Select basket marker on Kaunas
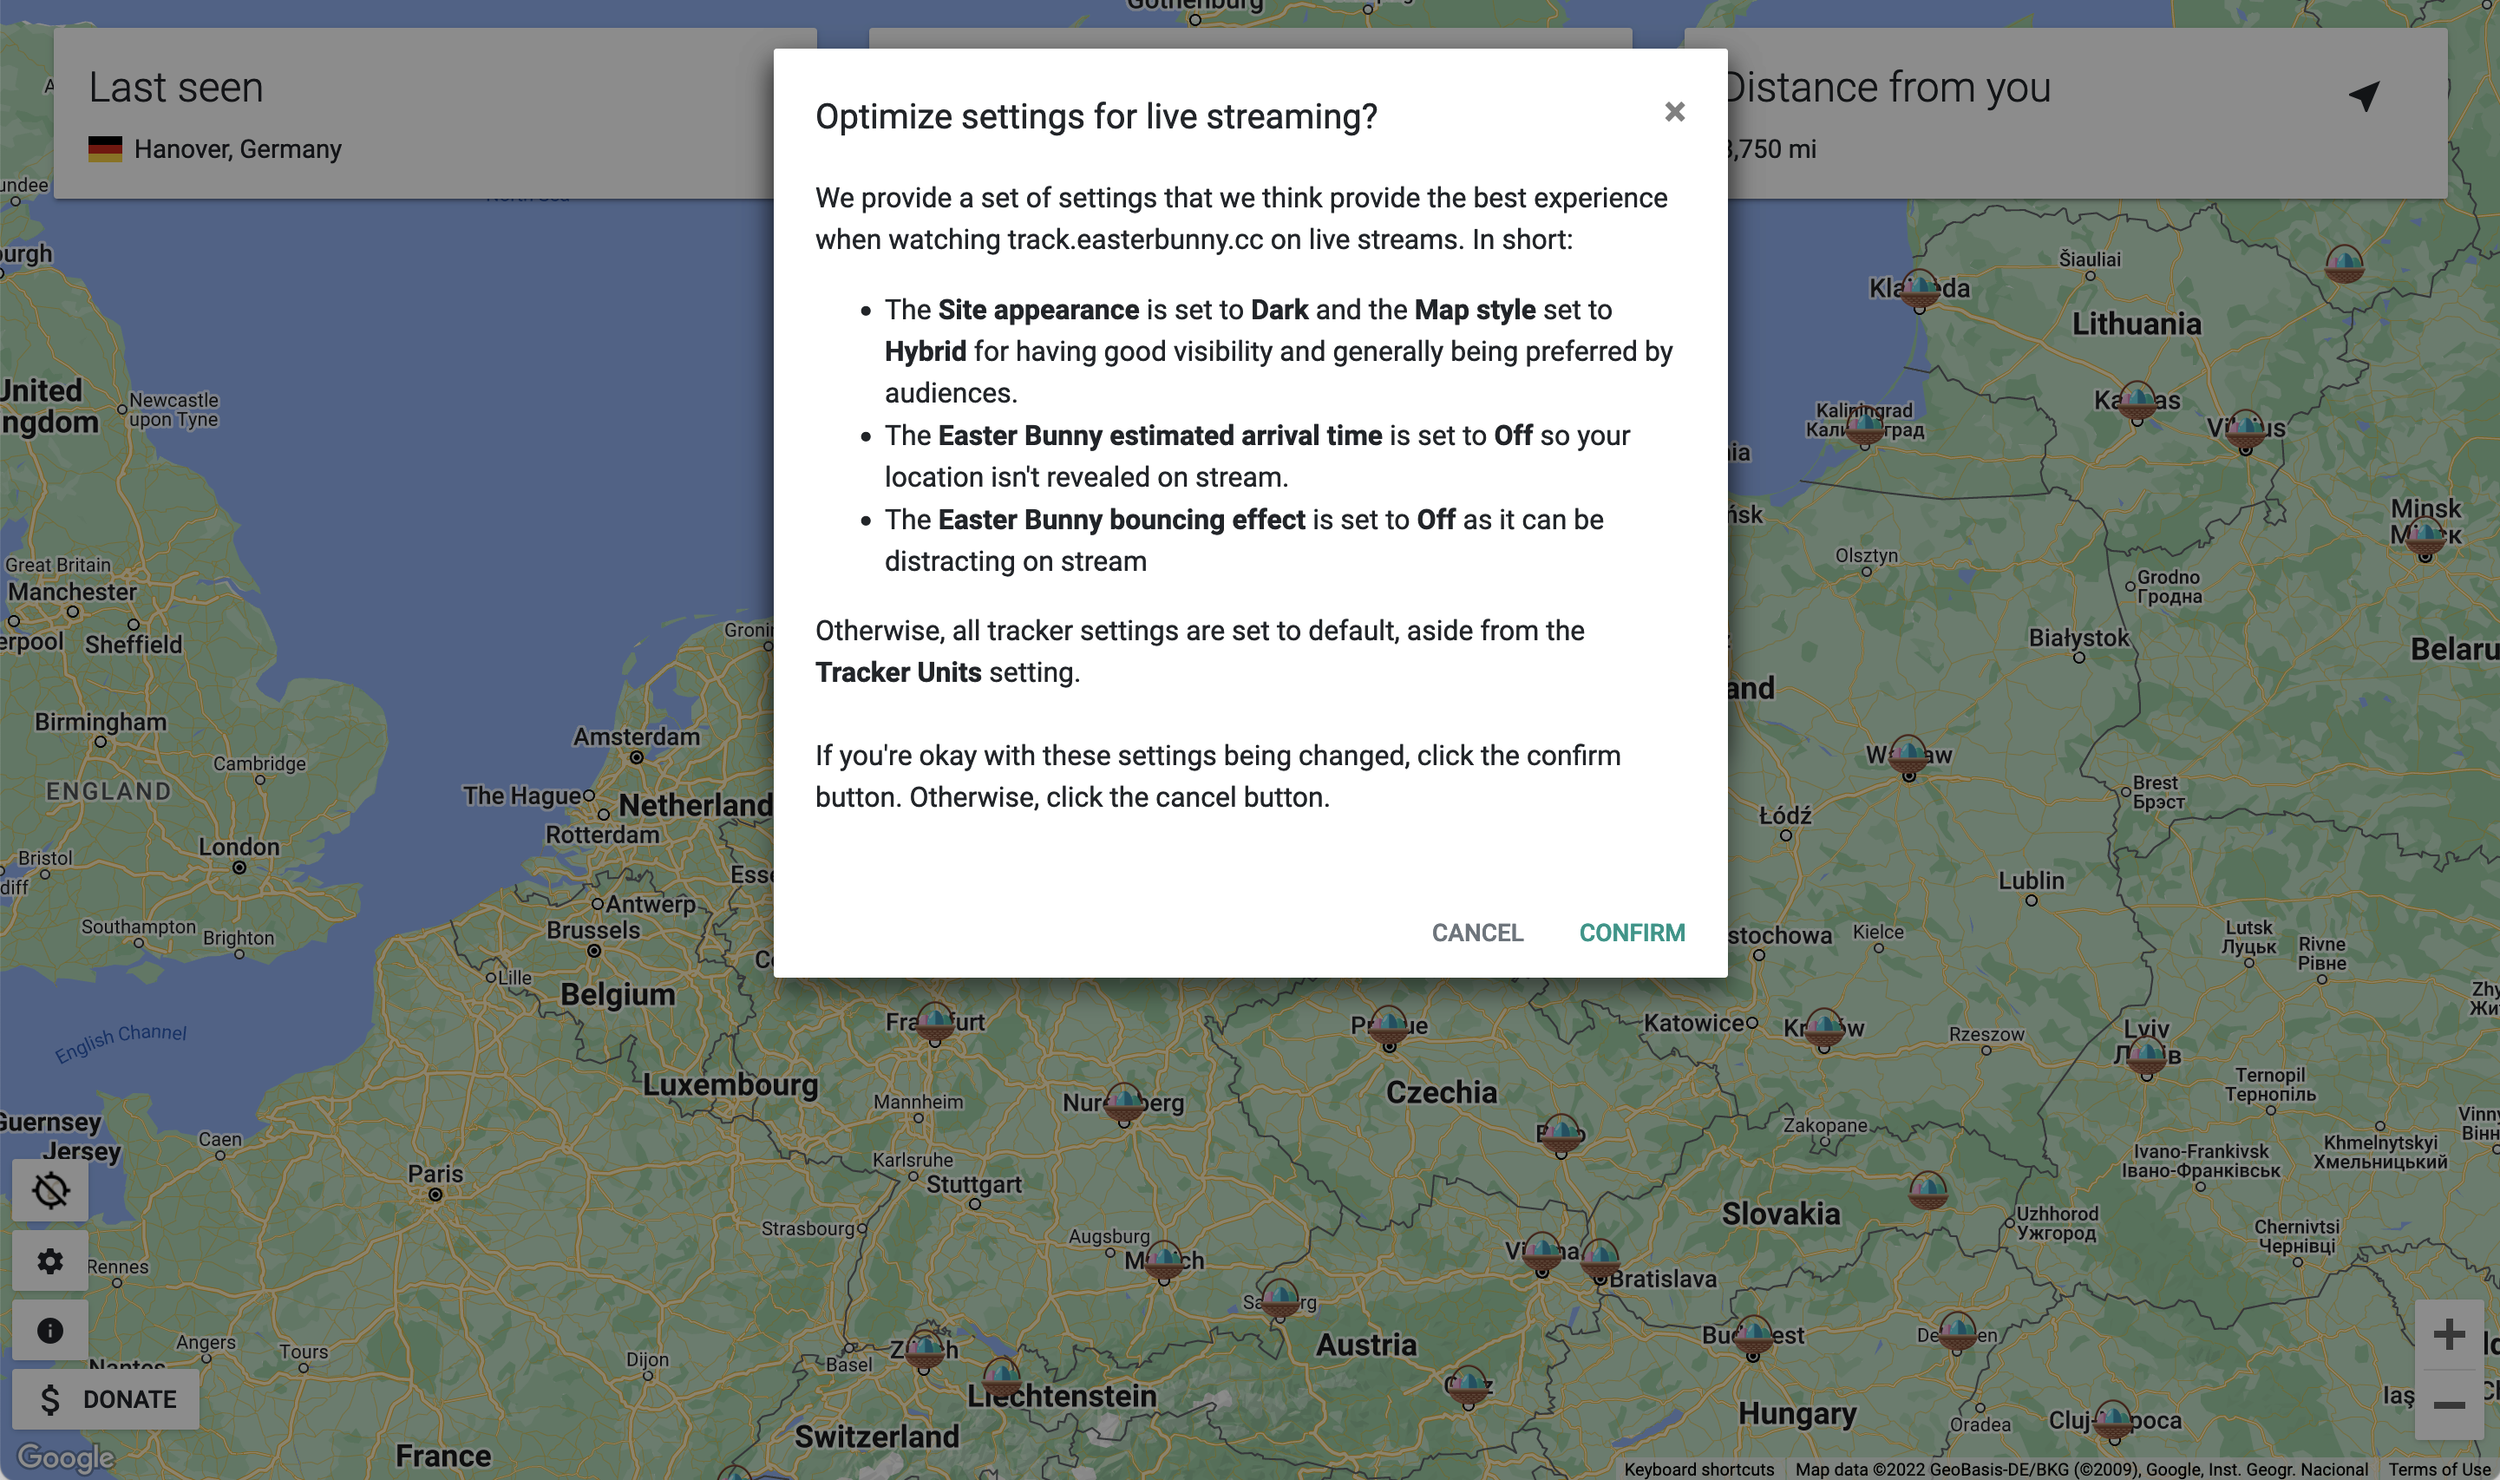 click(2137, 401)
